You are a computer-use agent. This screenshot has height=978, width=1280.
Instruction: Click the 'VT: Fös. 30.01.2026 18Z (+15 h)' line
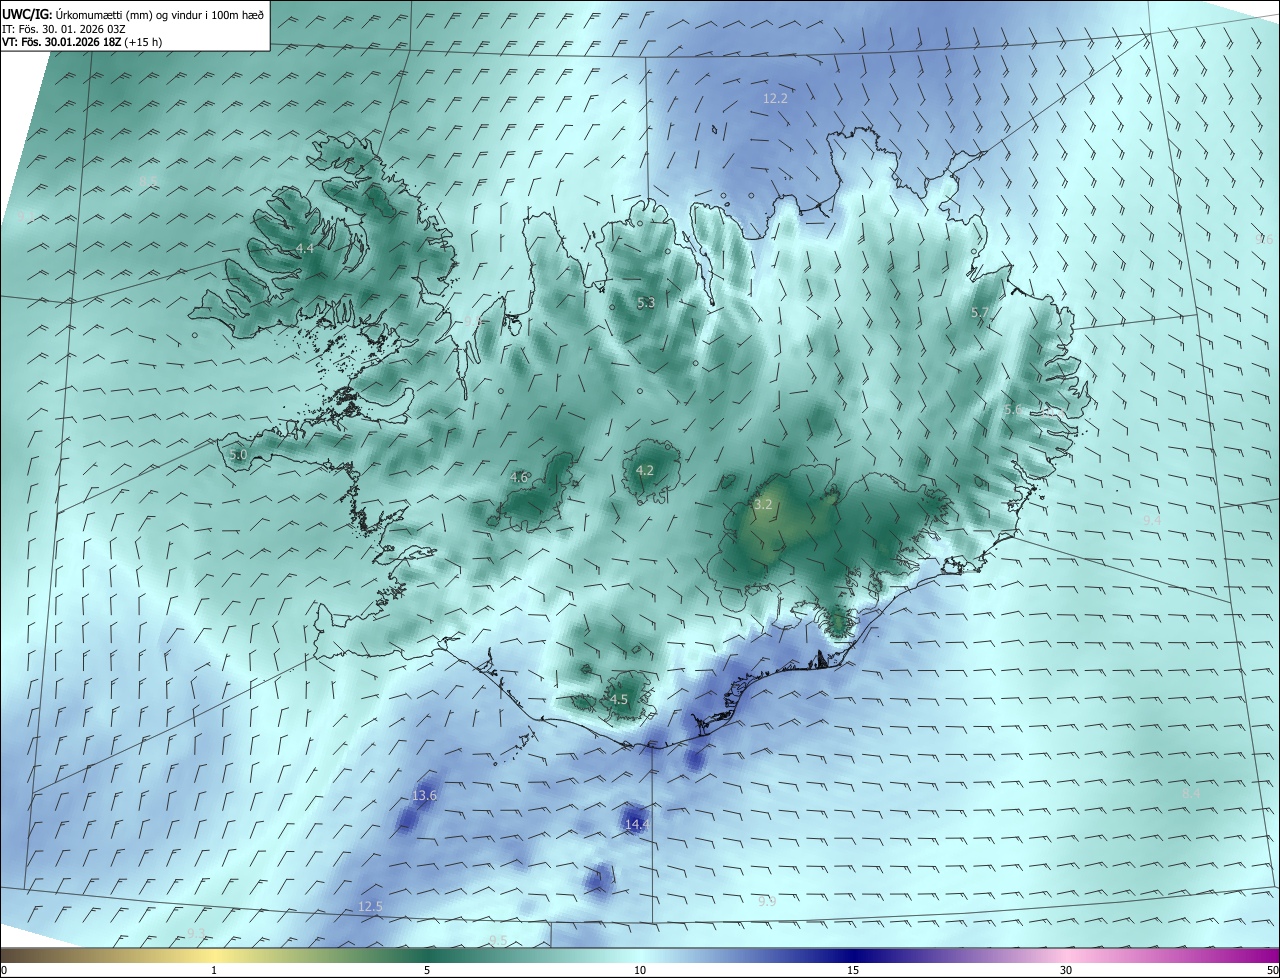click(x=82, y=42)
